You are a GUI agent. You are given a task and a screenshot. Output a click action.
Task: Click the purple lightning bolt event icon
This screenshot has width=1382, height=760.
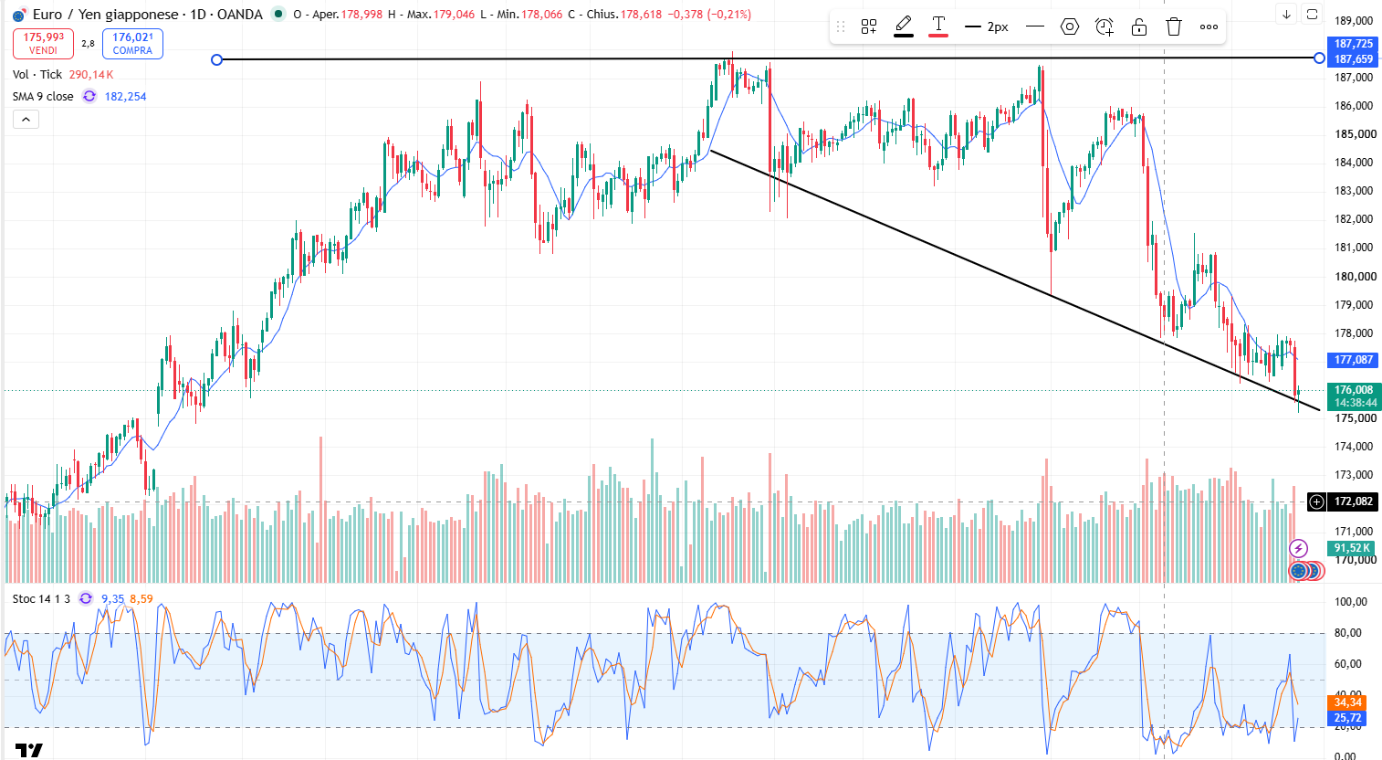tap(1298, 548)
